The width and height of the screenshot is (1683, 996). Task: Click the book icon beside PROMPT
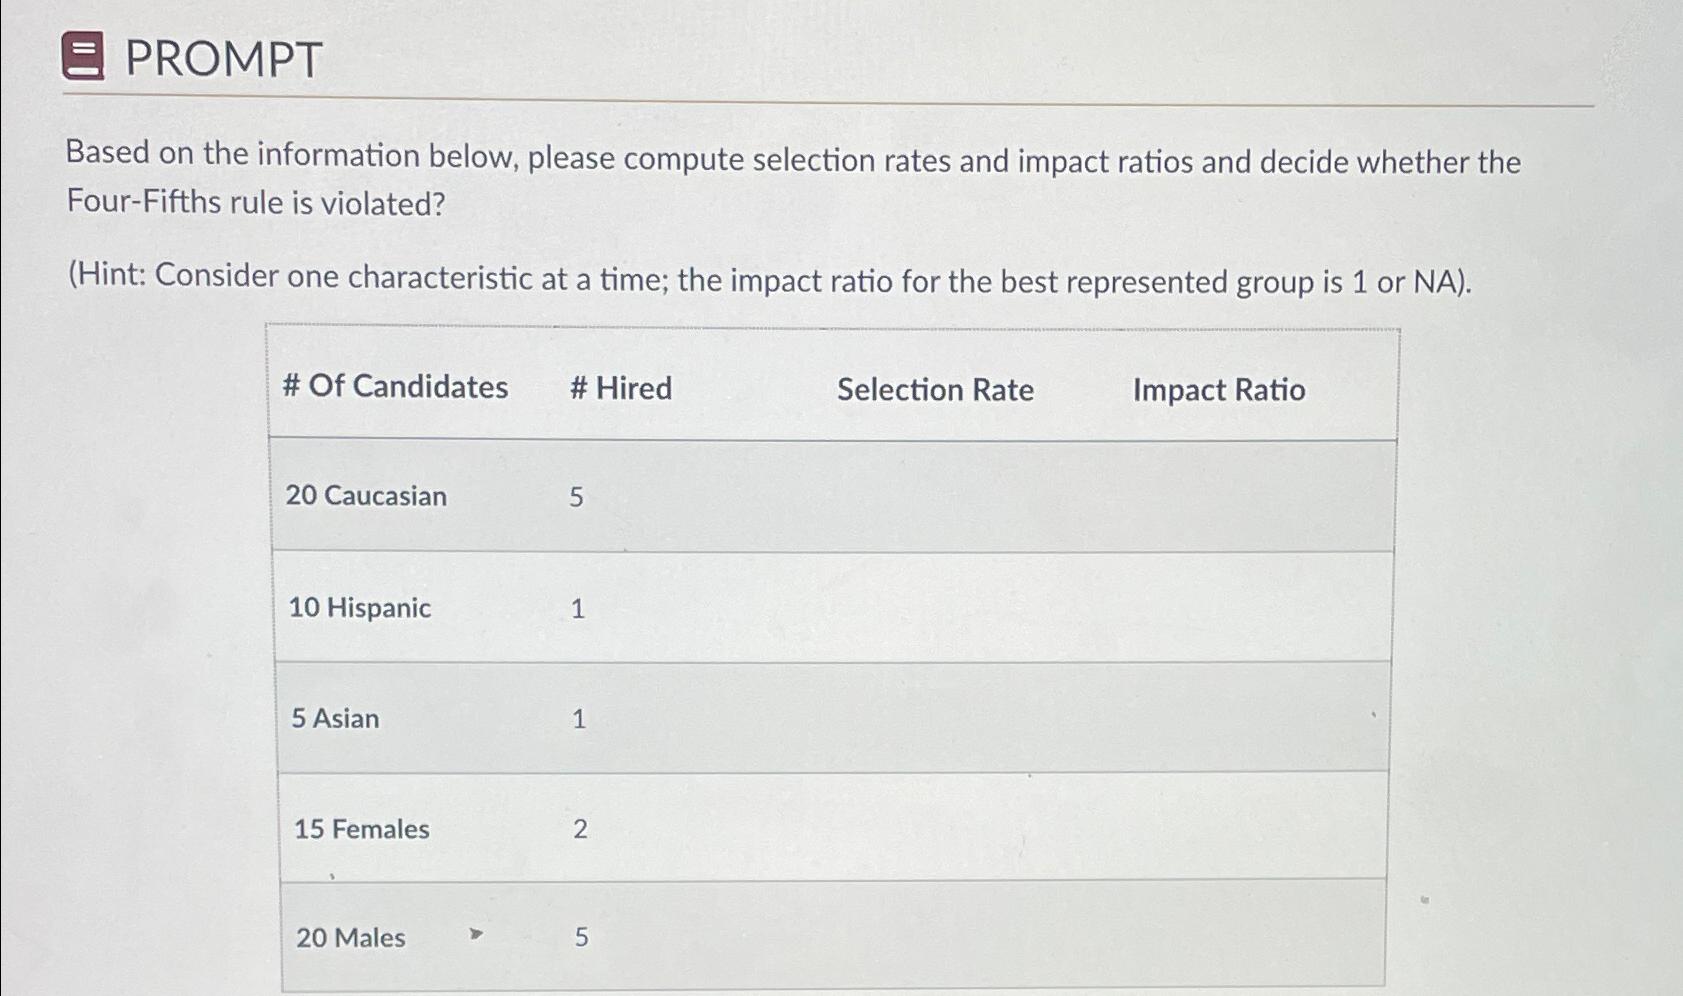[83, 56]
